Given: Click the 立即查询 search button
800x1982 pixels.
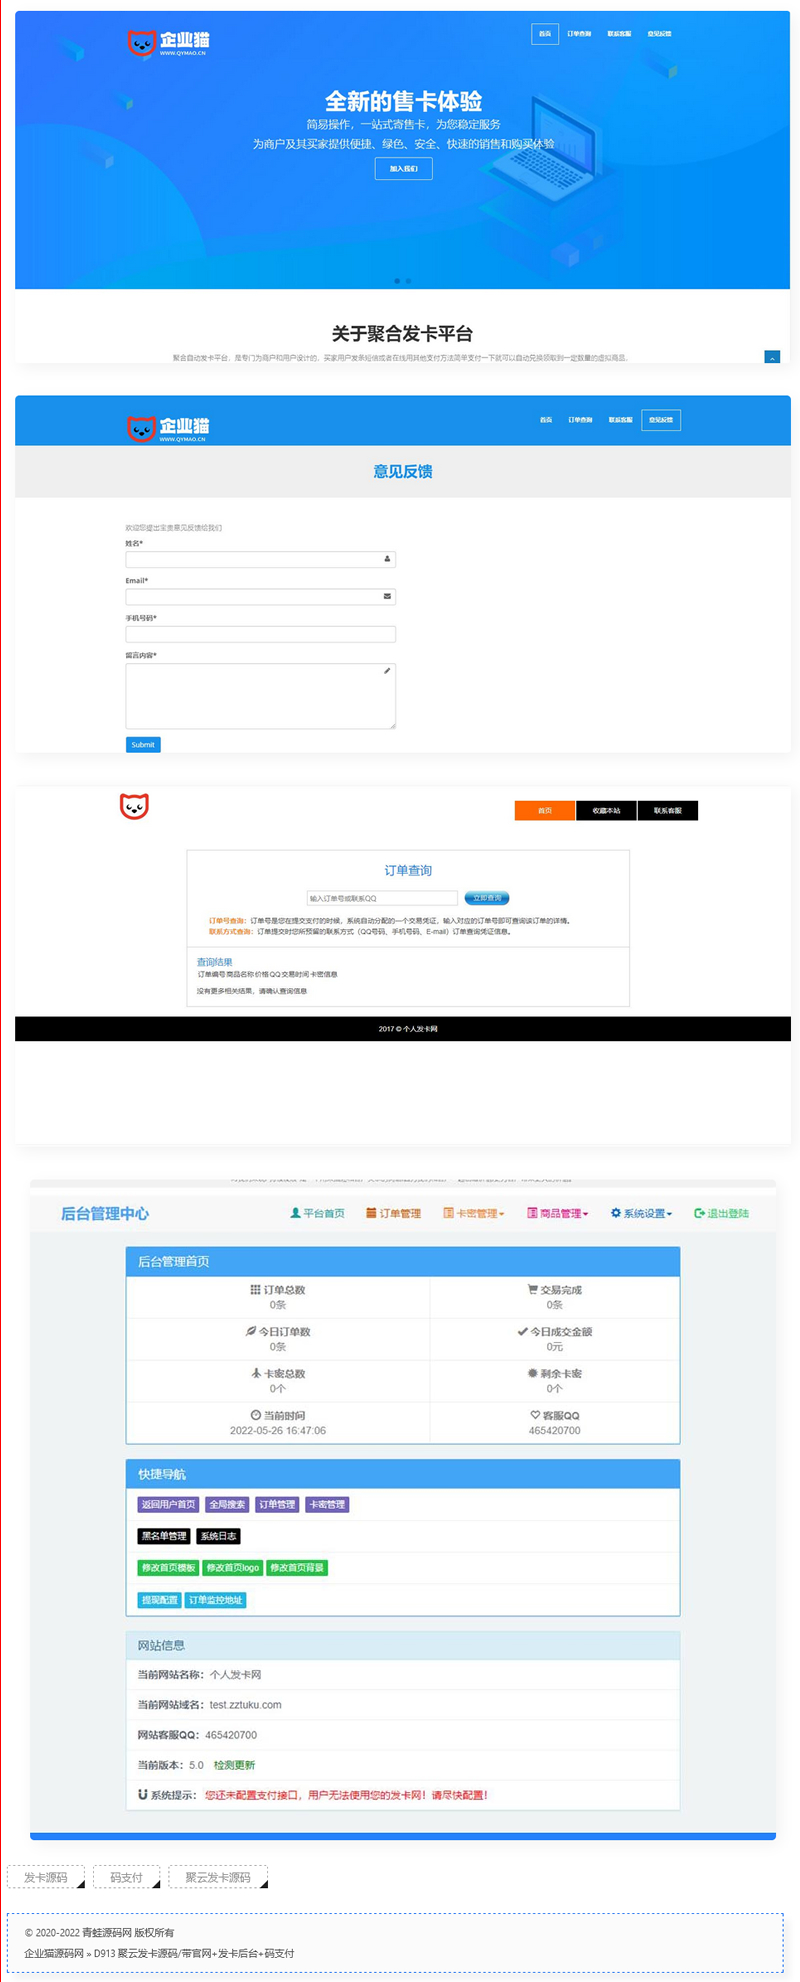Looking at the screenshot, I should (x=487, y=898).
